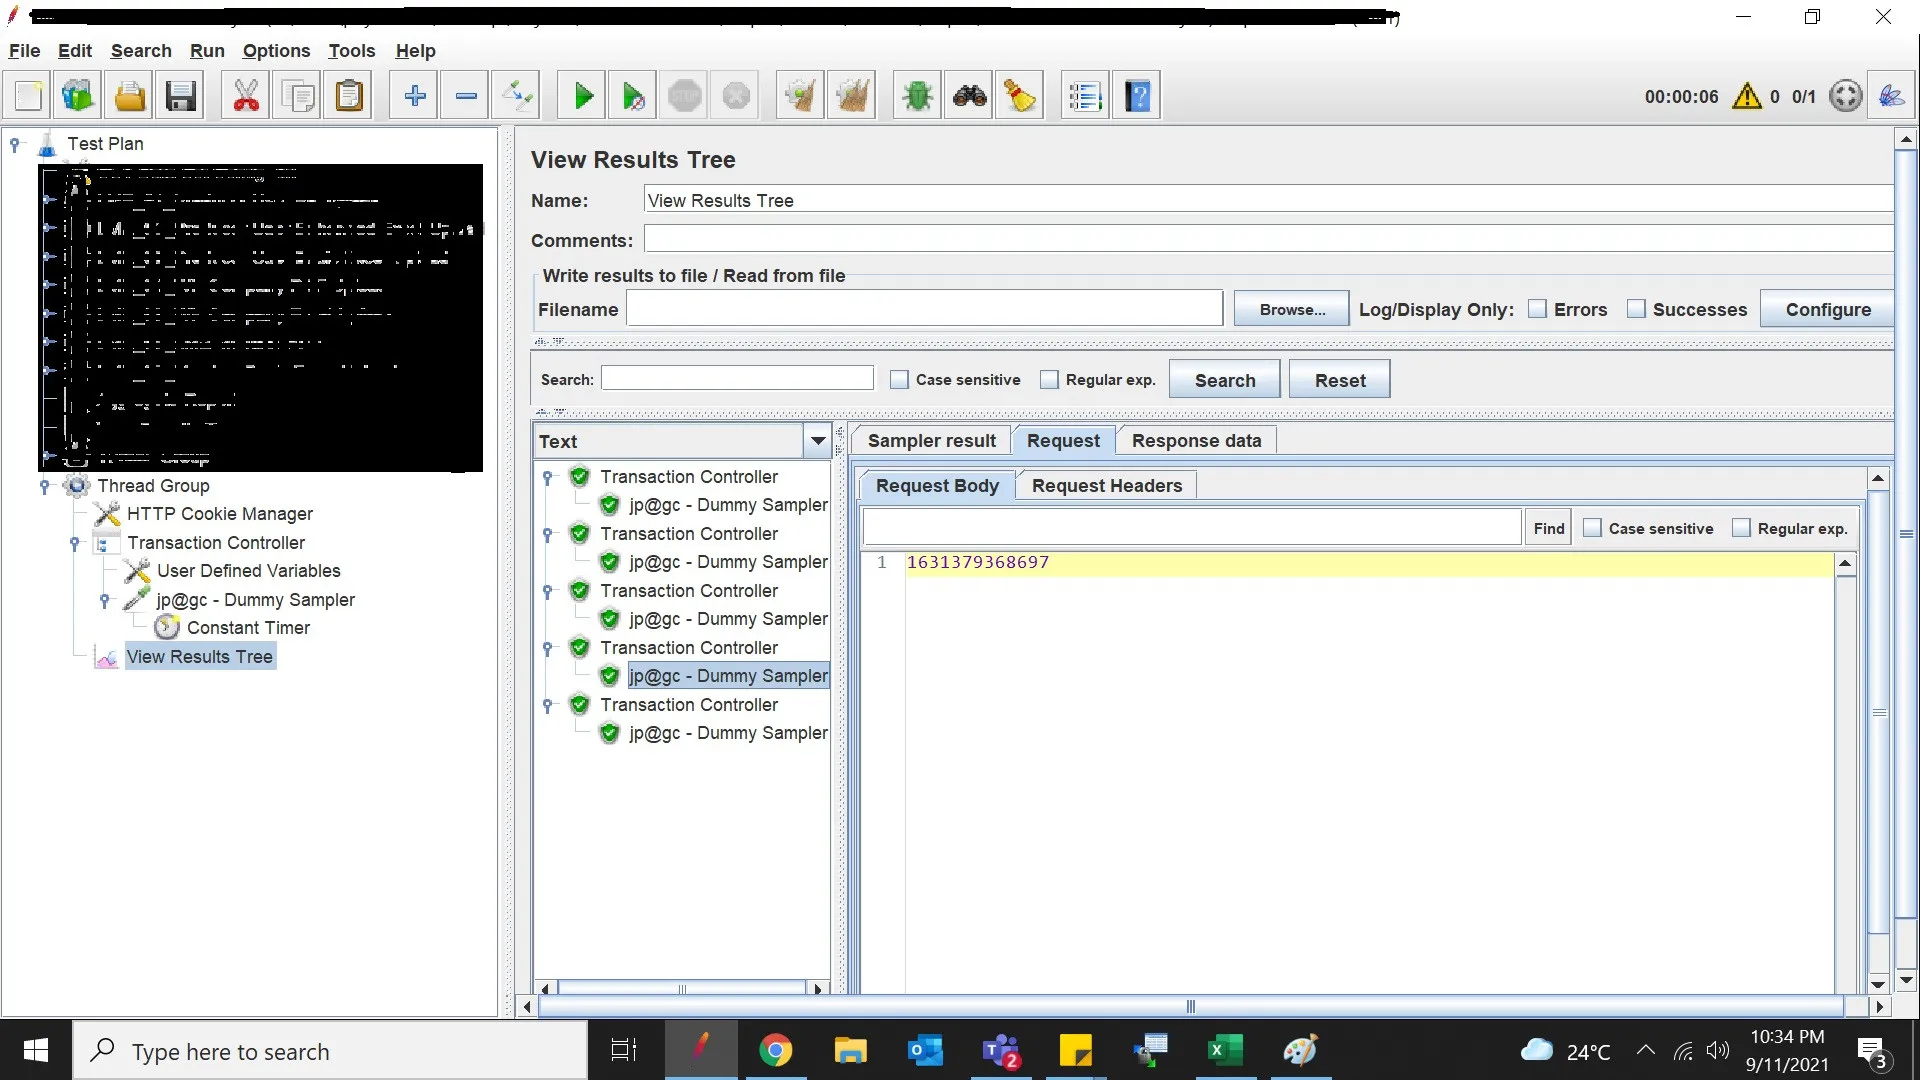Image resolution: width=1920 pixels, height=1080 pixels.
Task: Open Excel from the Windows taskbar
Action: [1224, 1050]
